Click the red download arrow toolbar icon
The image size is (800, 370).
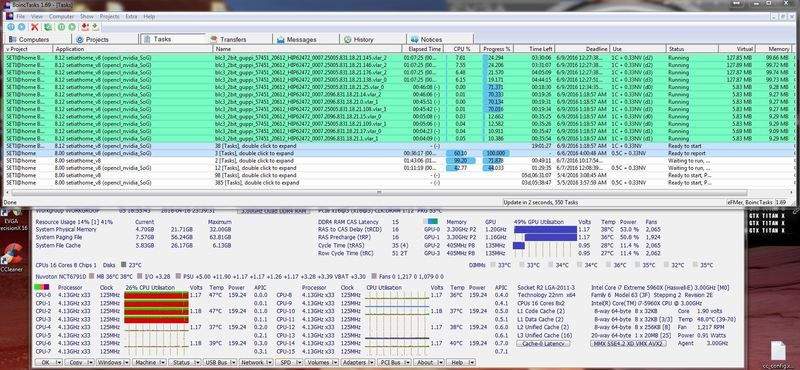click(x=85, y=27)
